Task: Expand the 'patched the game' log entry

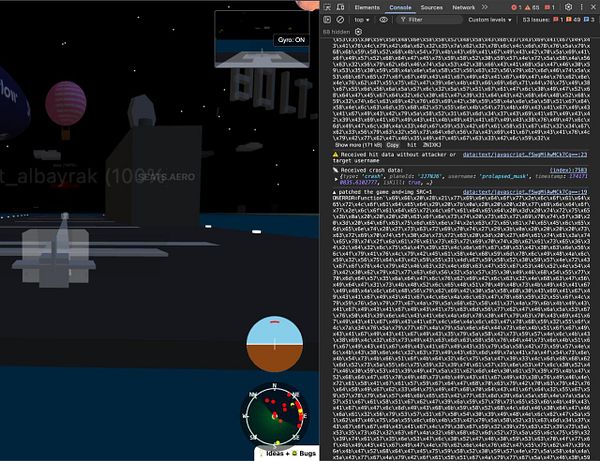Action: (x=334, y=192)
